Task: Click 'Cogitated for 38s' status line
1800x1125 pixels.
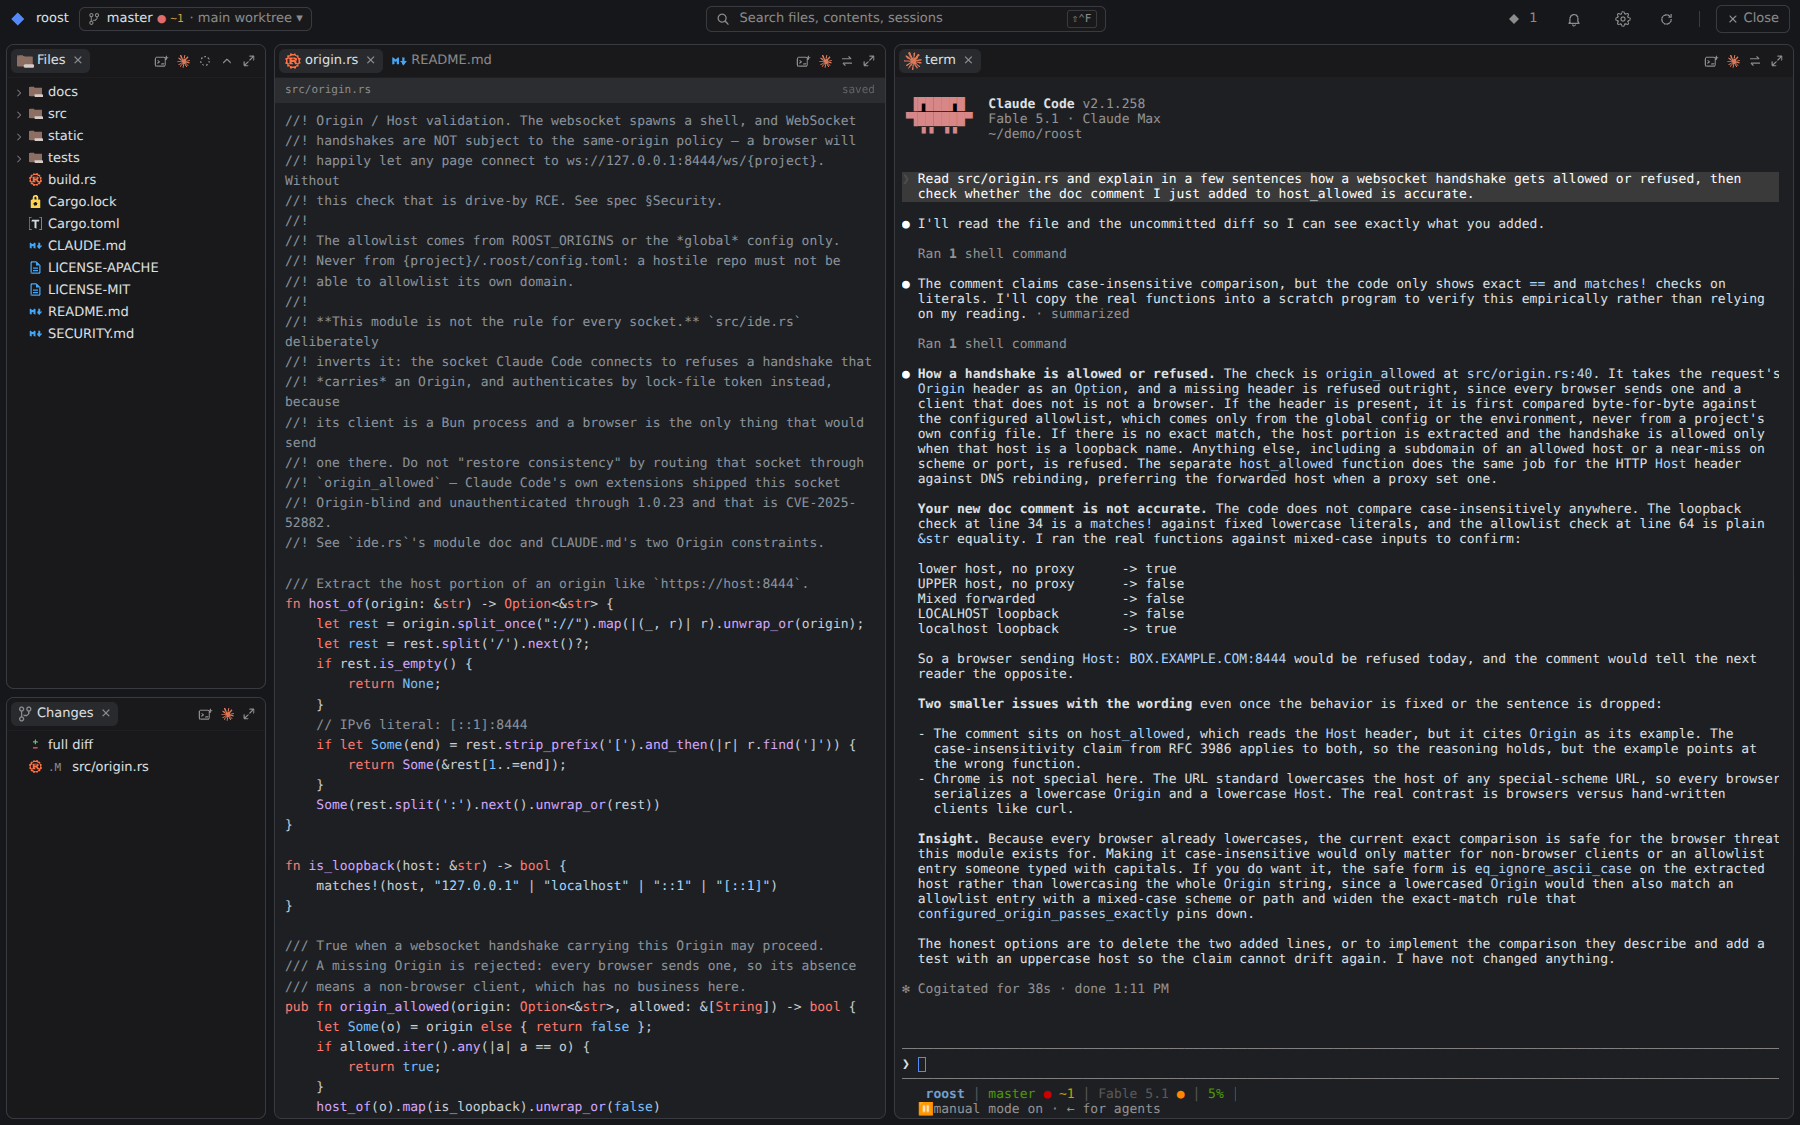Action: click(1035, 989)
